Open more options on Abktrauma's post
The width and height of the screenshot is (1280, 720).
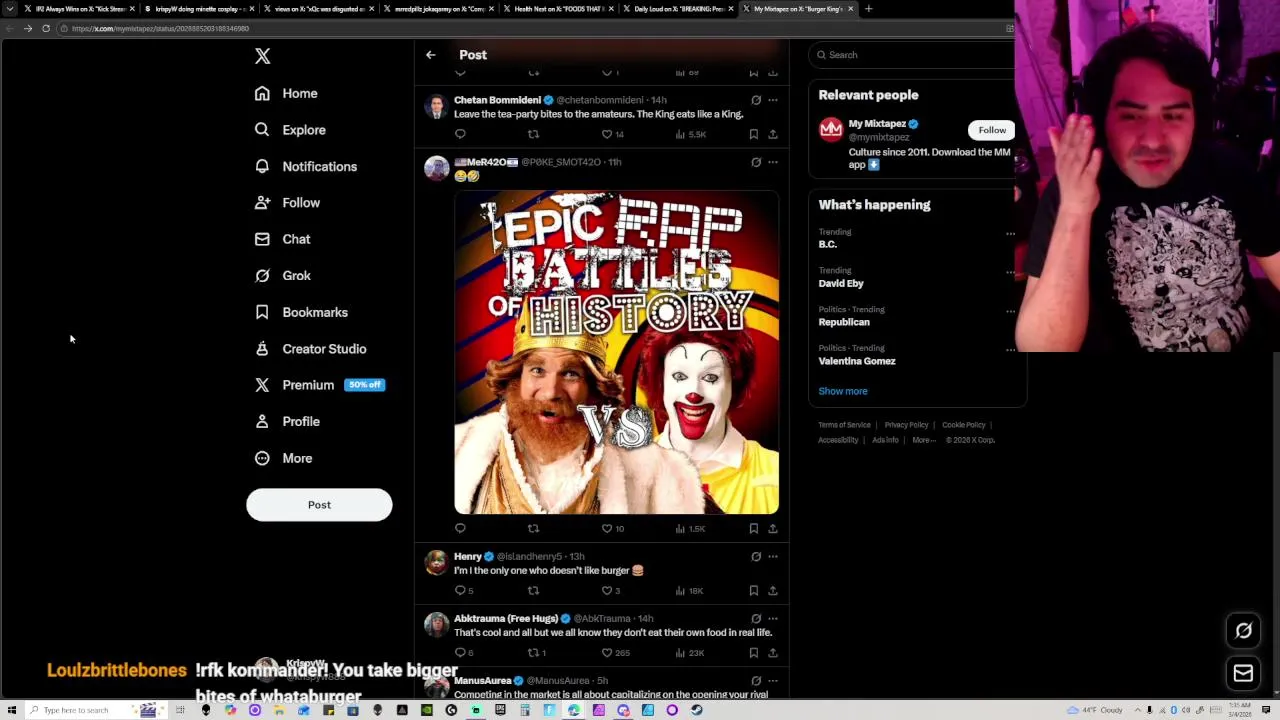pyautogui.click(x=772, y=618)
